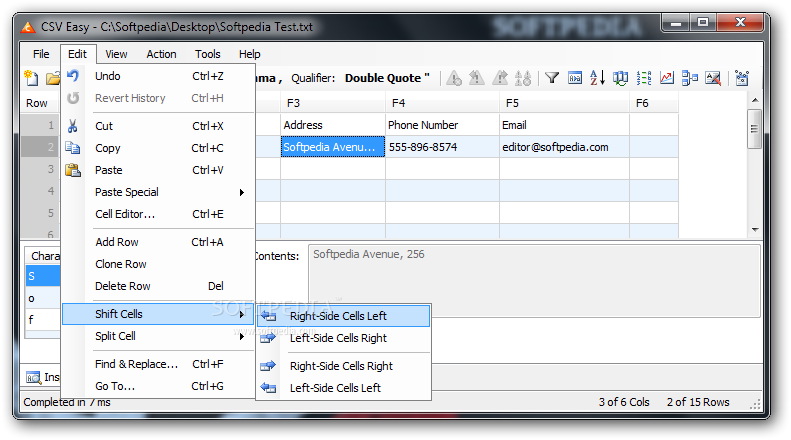Click the new file toolbar icon
Image resolution: width=791 pixels, height=440 pixels.
[x=32, y=78]
